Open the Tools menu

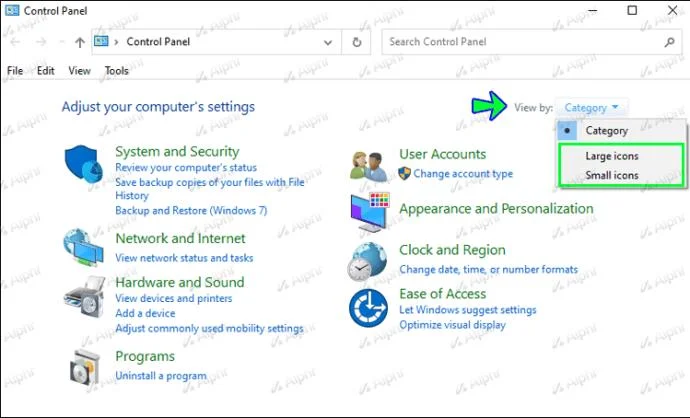pos(117,70)
